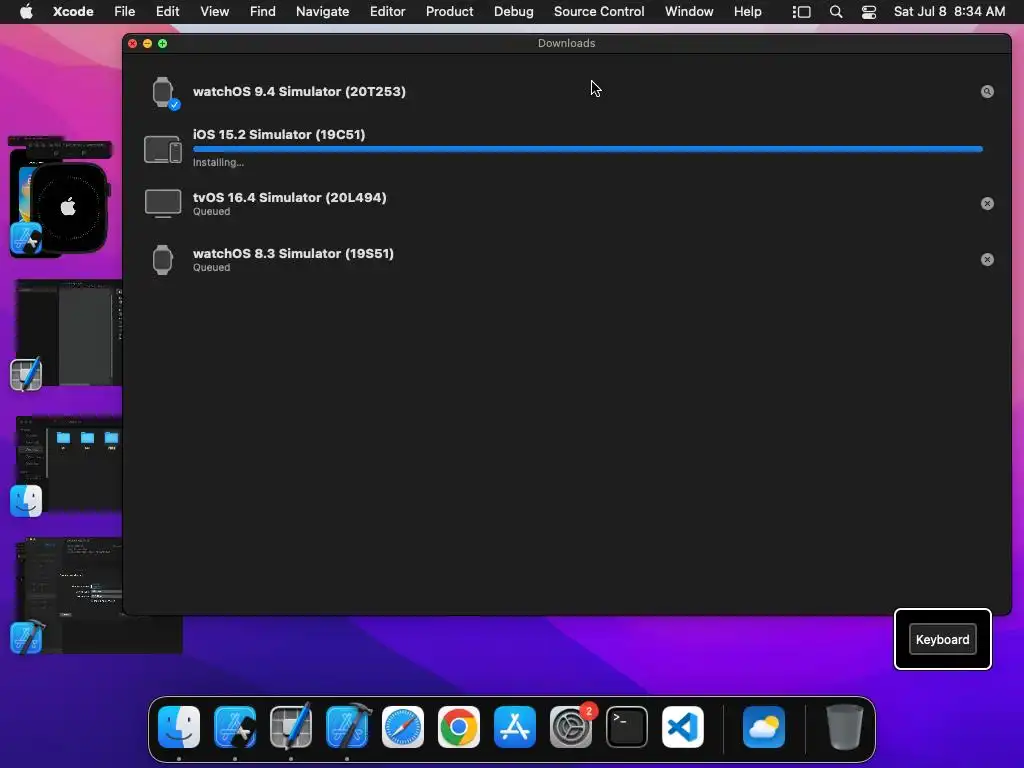Switch to Xcode project window thumbnail
Screen dimensions: 1024x768
pyautogui.click(x=72, y=596)
